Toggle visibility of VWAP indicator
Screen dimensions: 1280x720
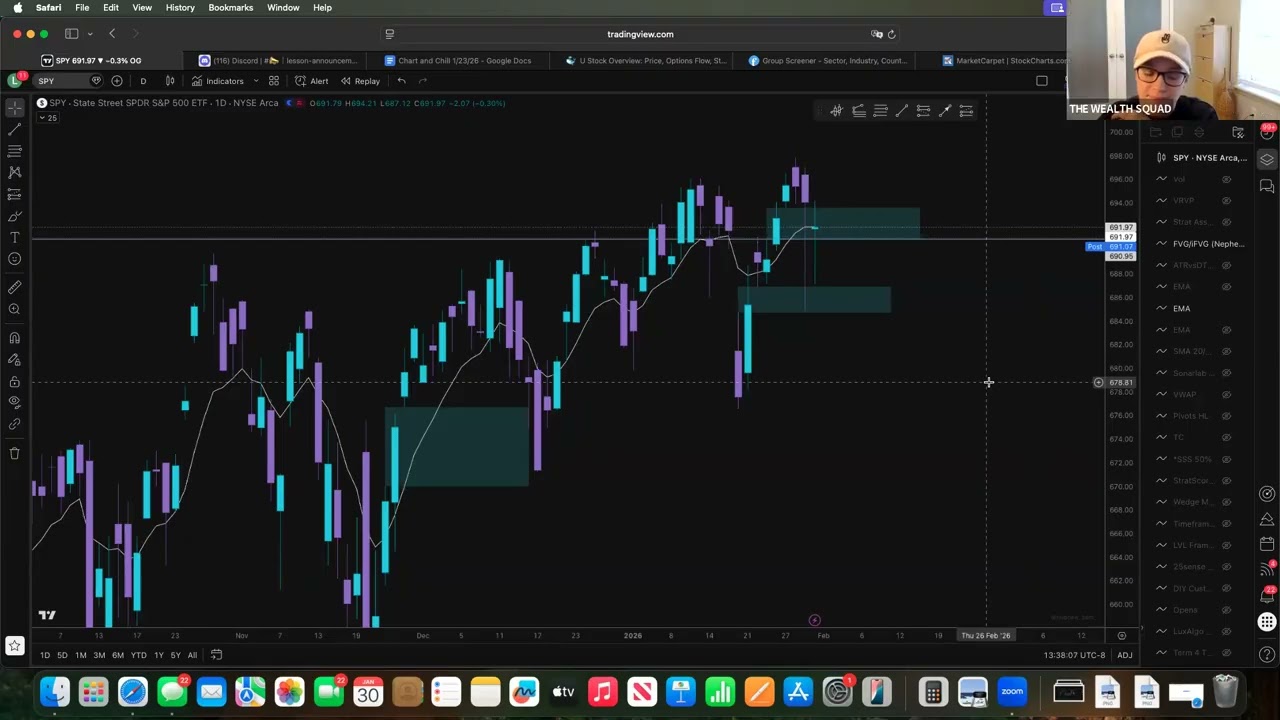1226,394
